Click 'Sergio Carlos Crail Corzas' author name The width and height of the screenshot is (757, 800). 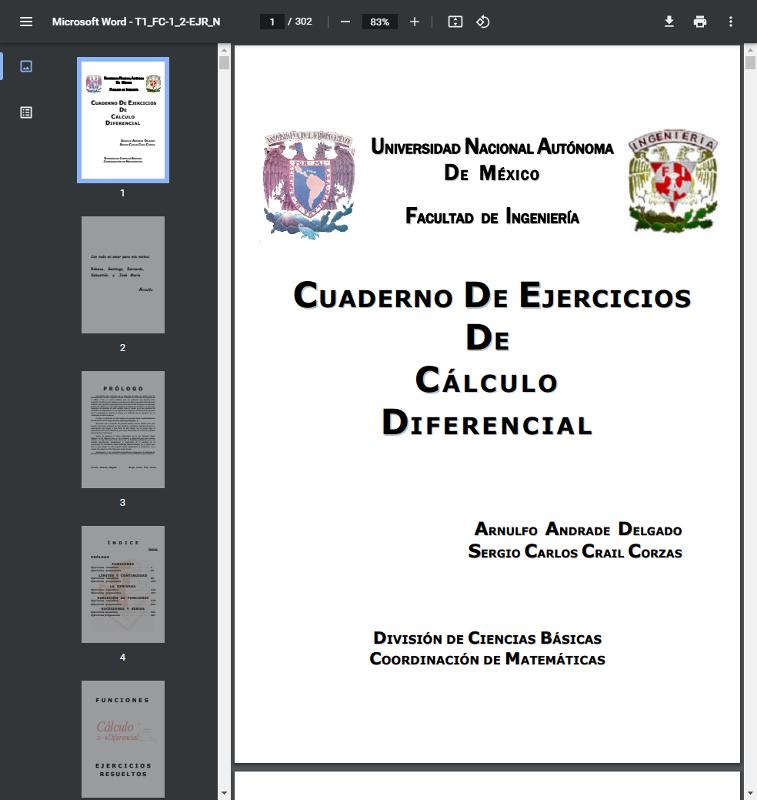tap(575, 552)
